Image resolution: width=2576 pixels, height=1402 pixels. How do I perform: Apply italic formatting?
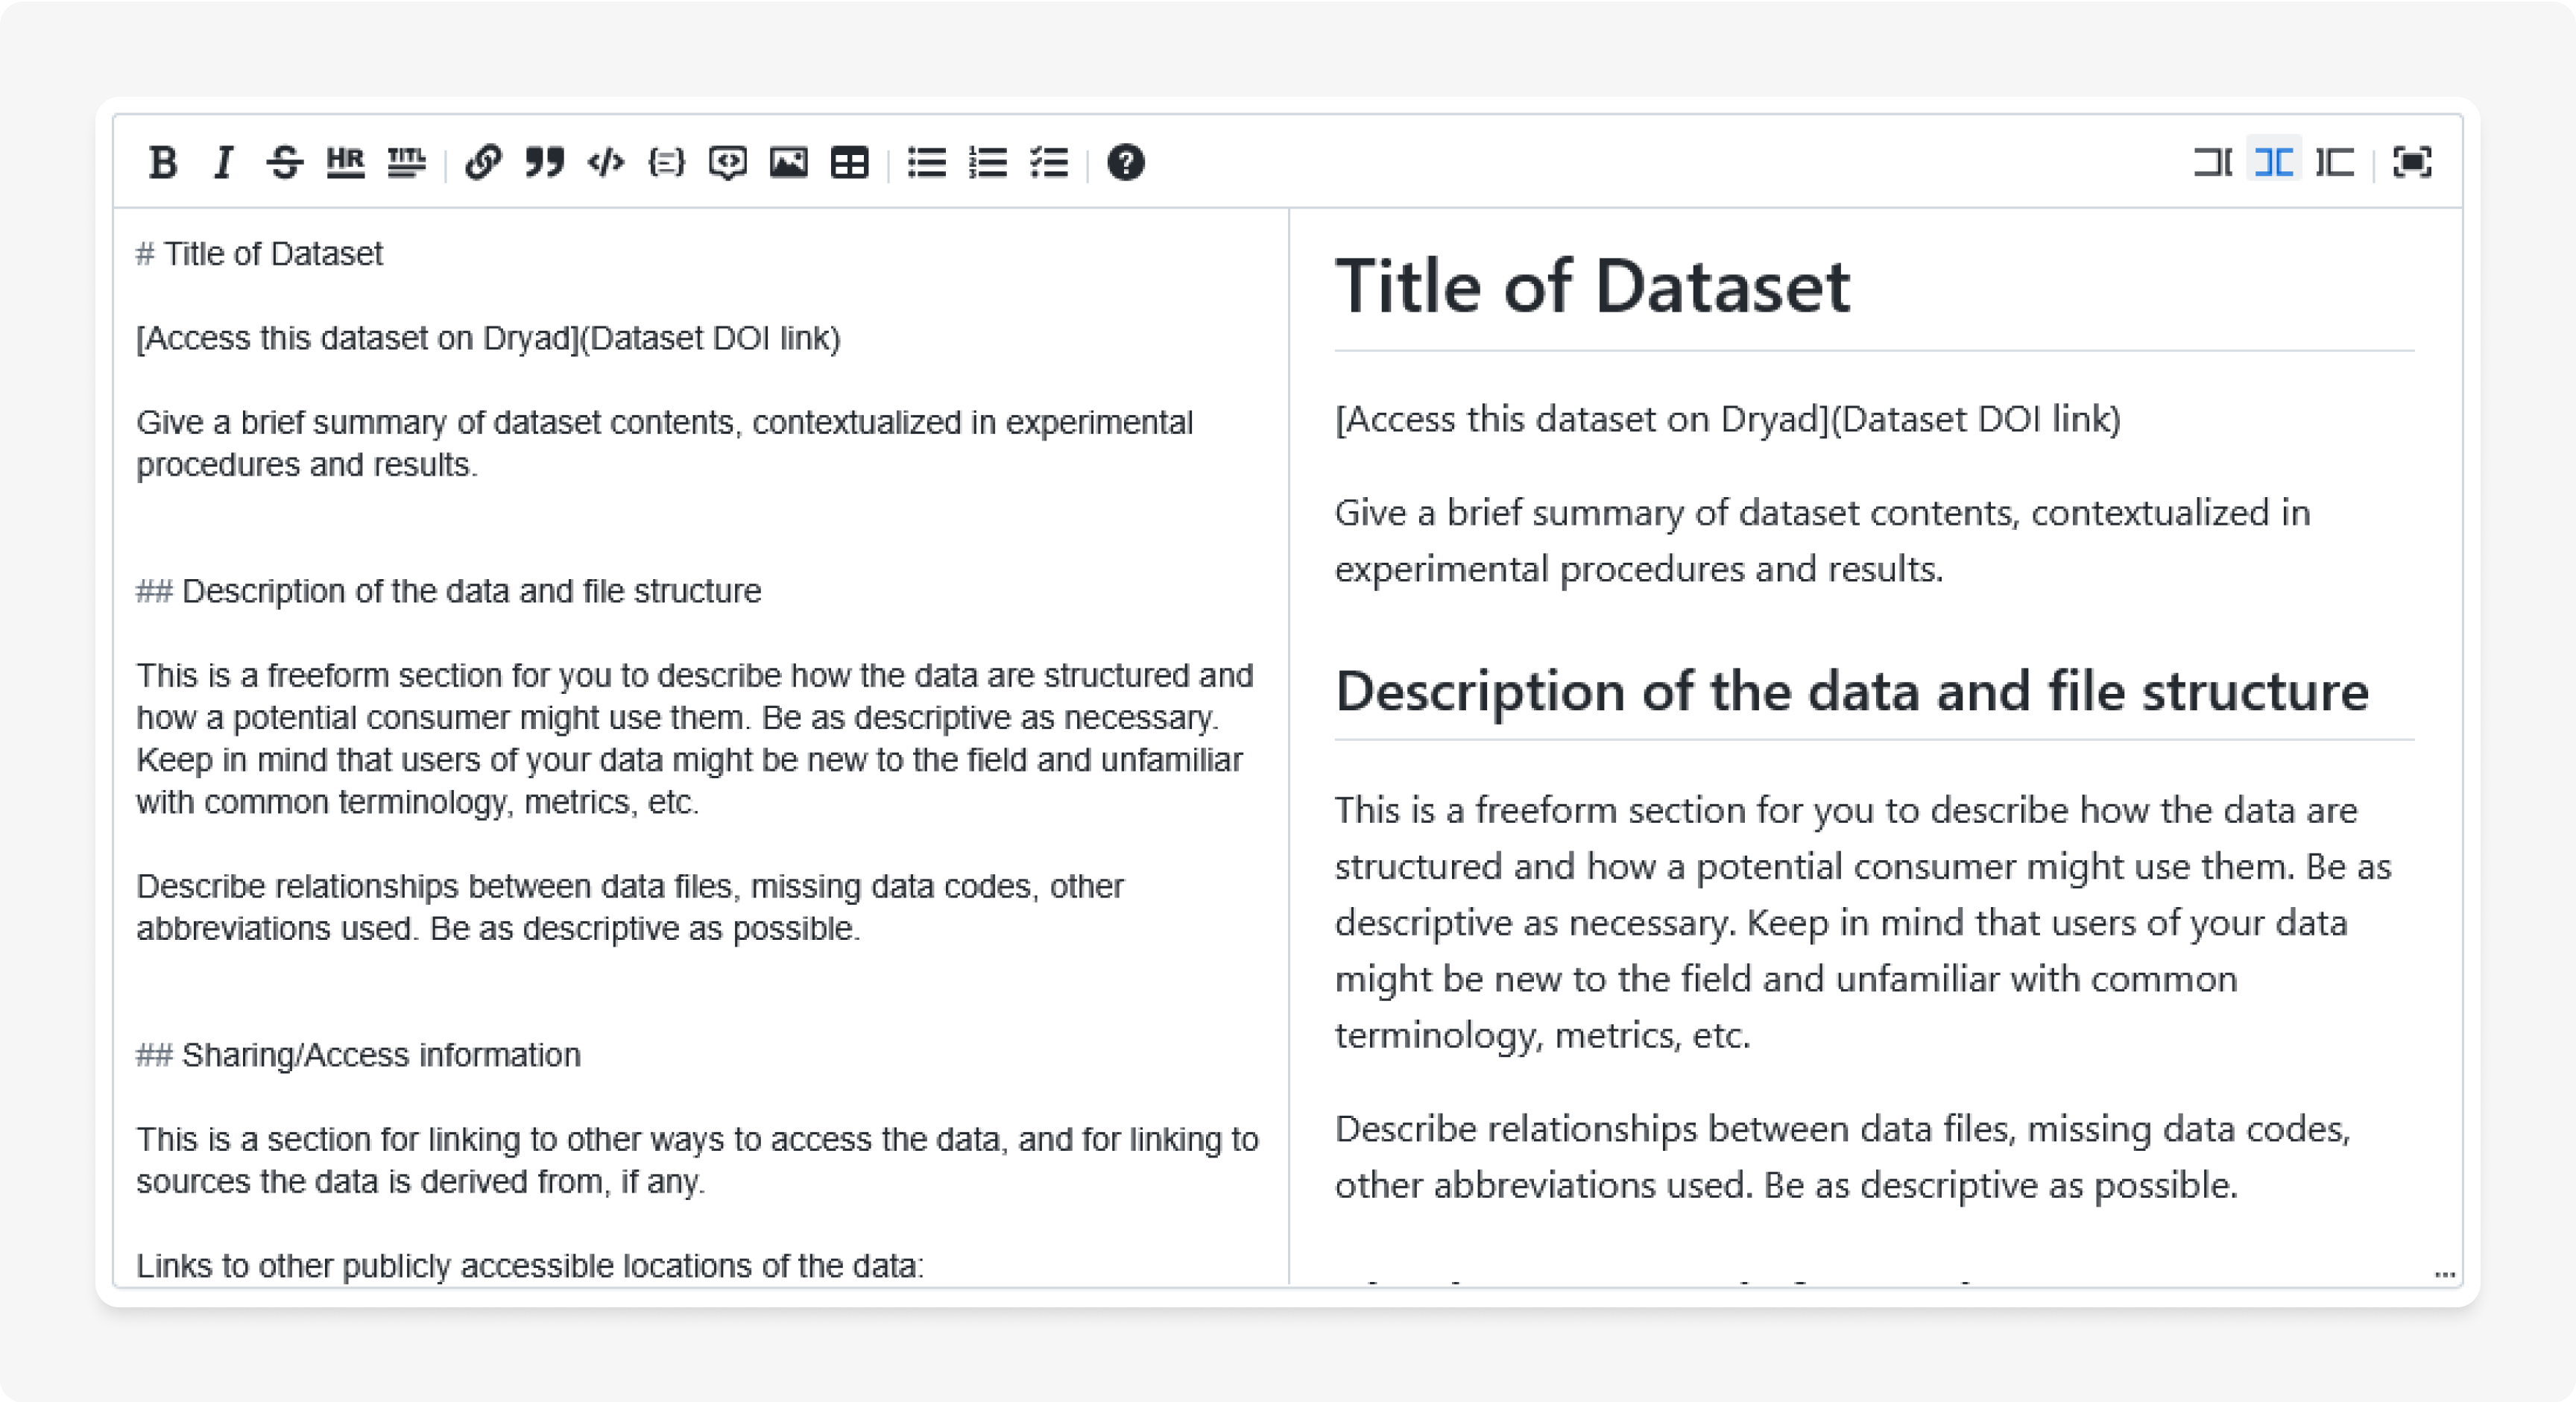point(224,162)
